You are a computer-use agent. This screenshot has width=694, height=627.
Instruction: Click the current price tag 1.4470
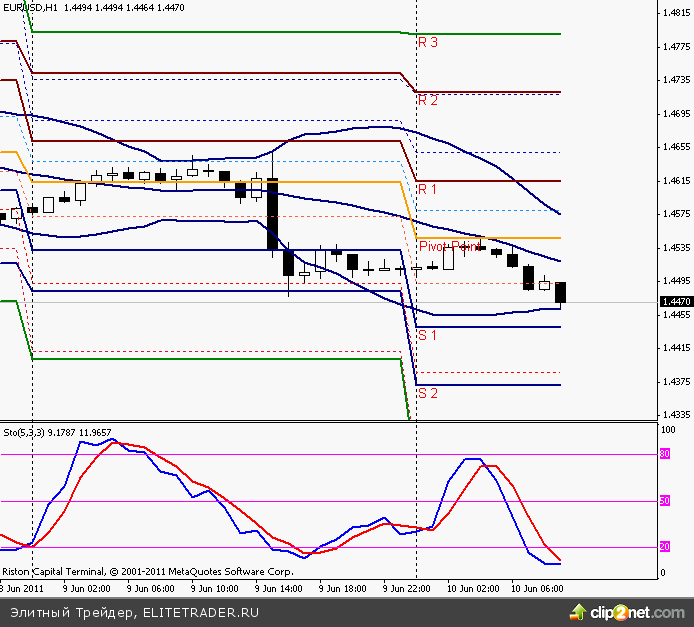tap(676, 301)
